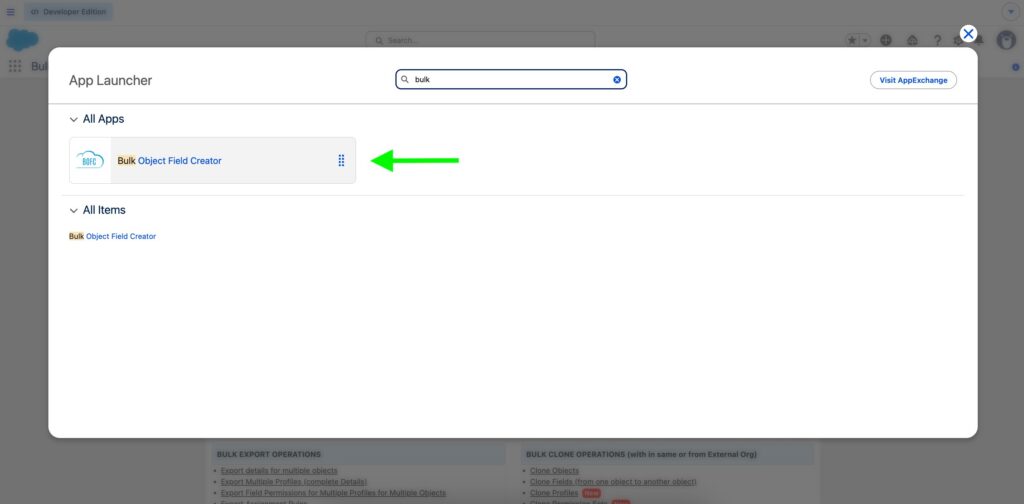Clear the App Launcher search text
This screenshot has height=504, width=1024.
616,80
